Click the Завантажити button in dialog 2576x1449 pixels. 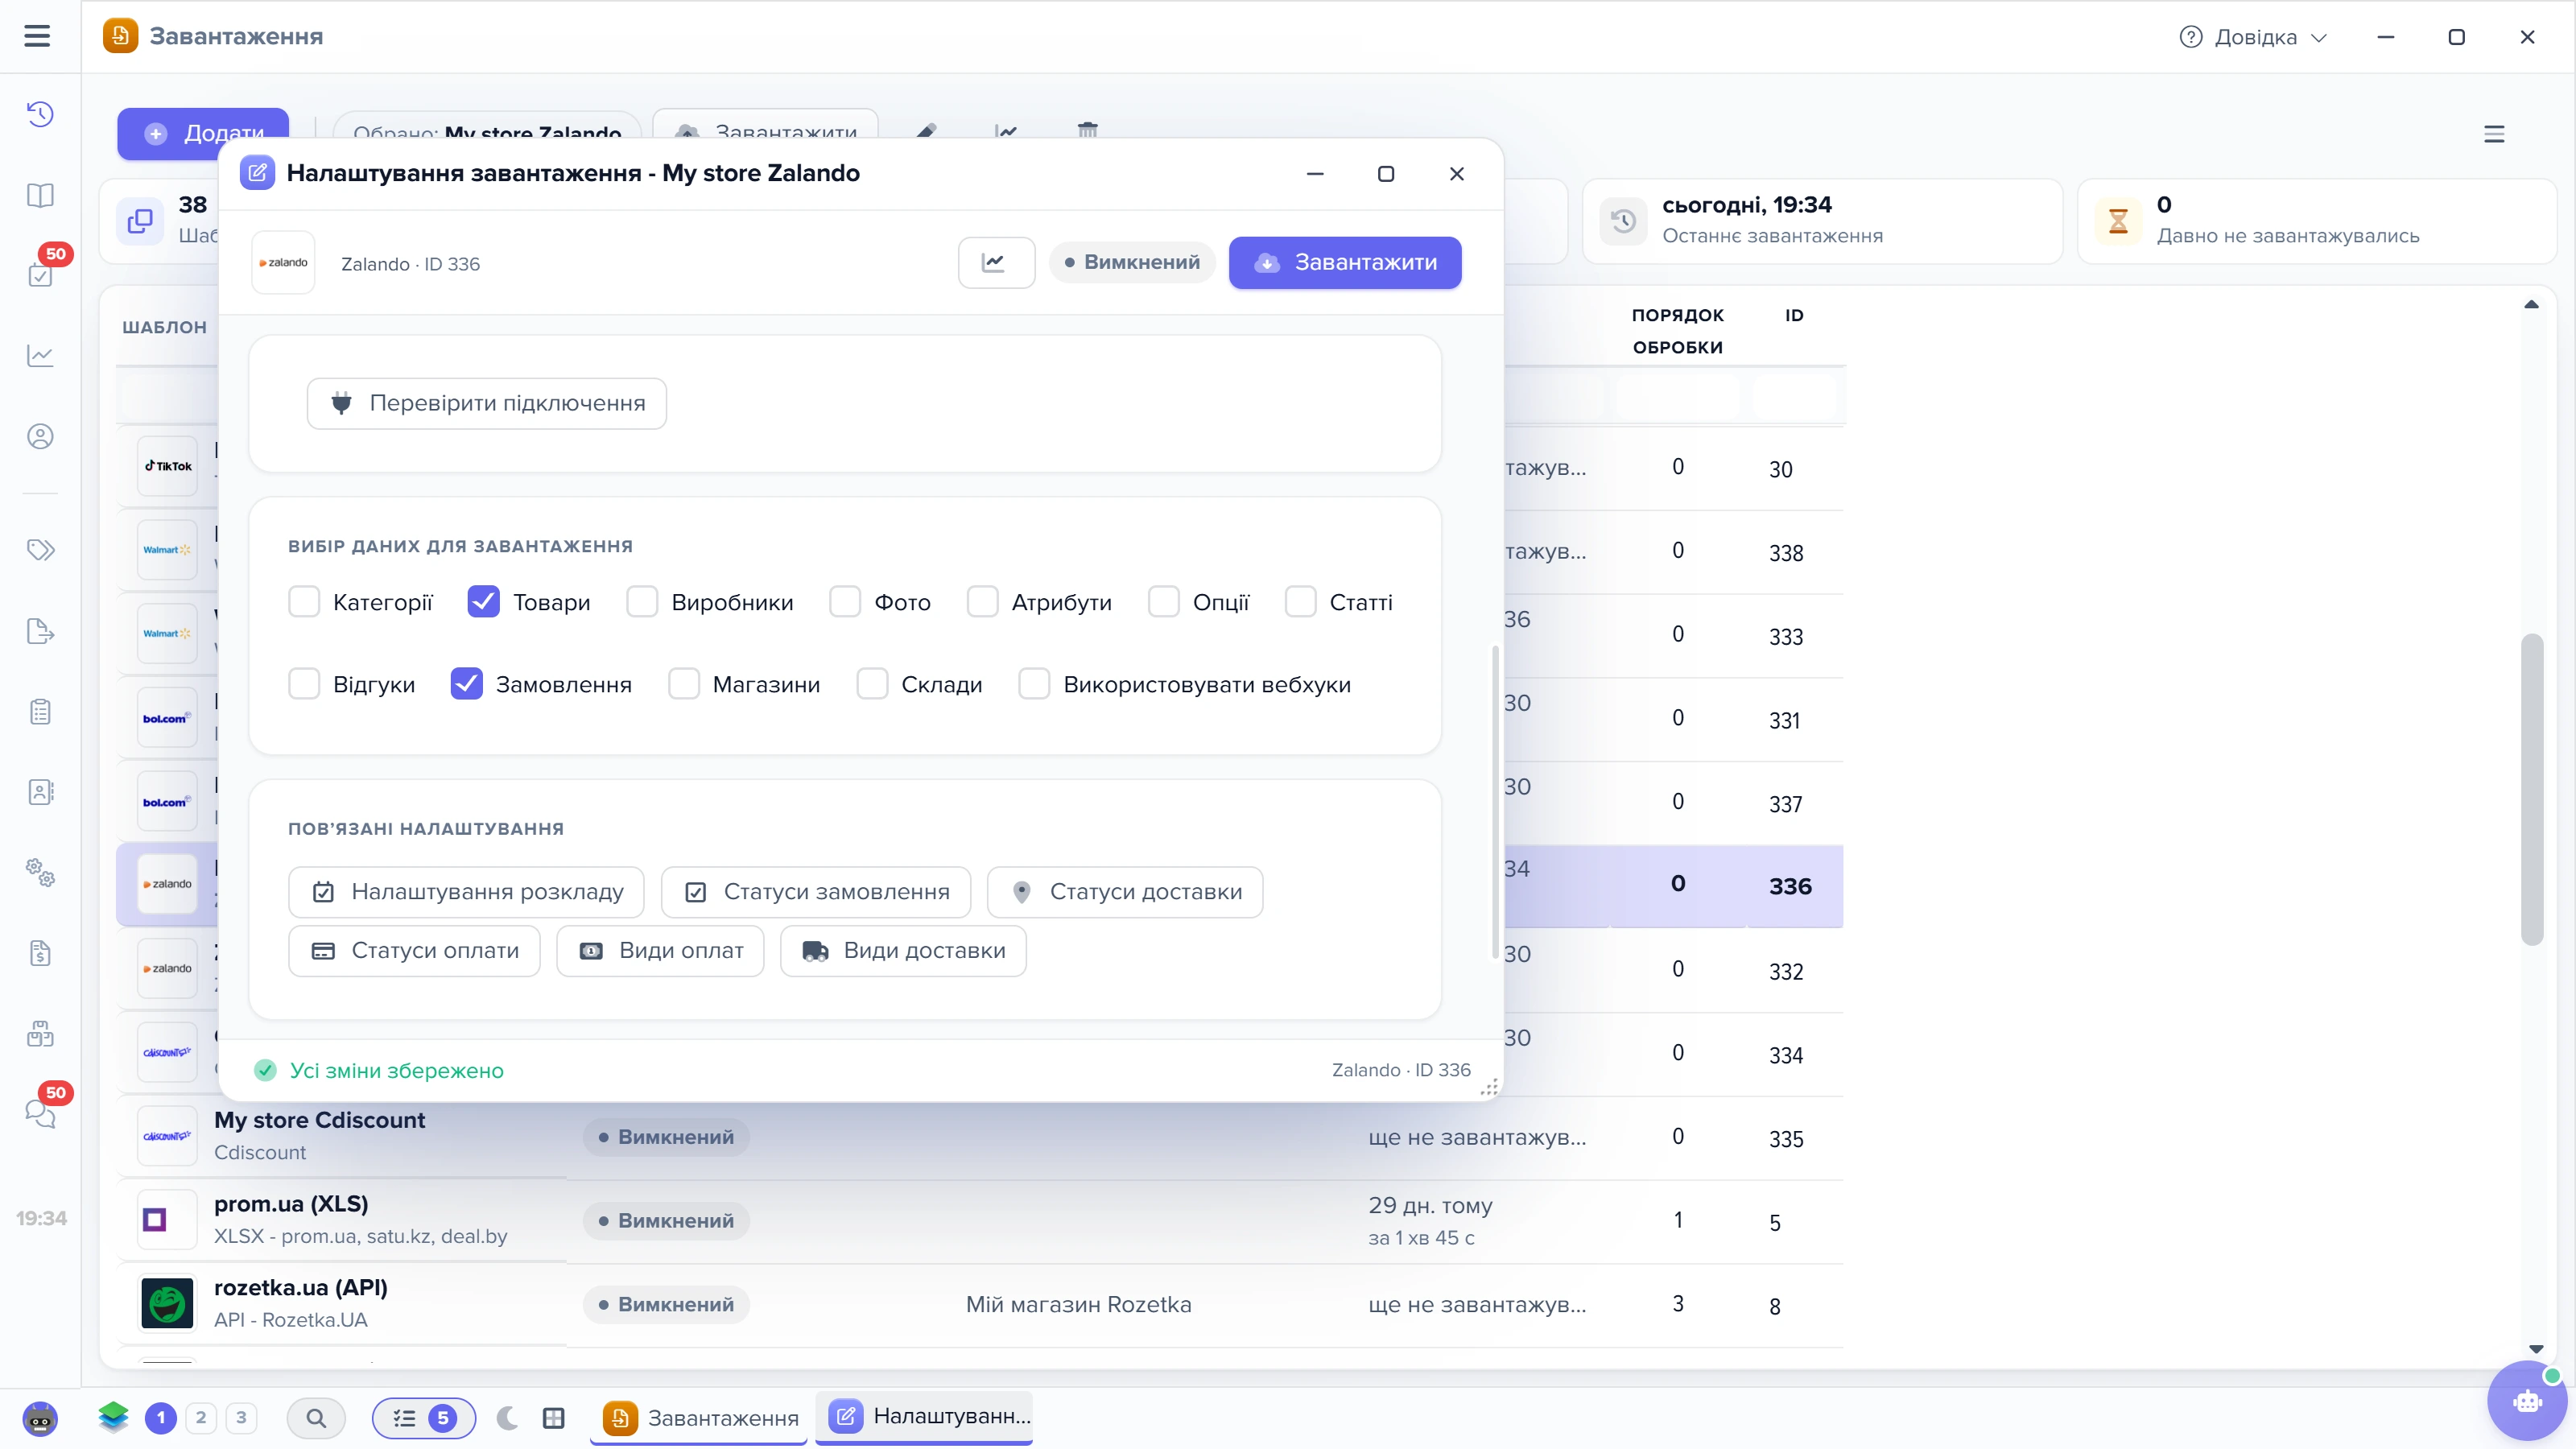coord(1345,262)
